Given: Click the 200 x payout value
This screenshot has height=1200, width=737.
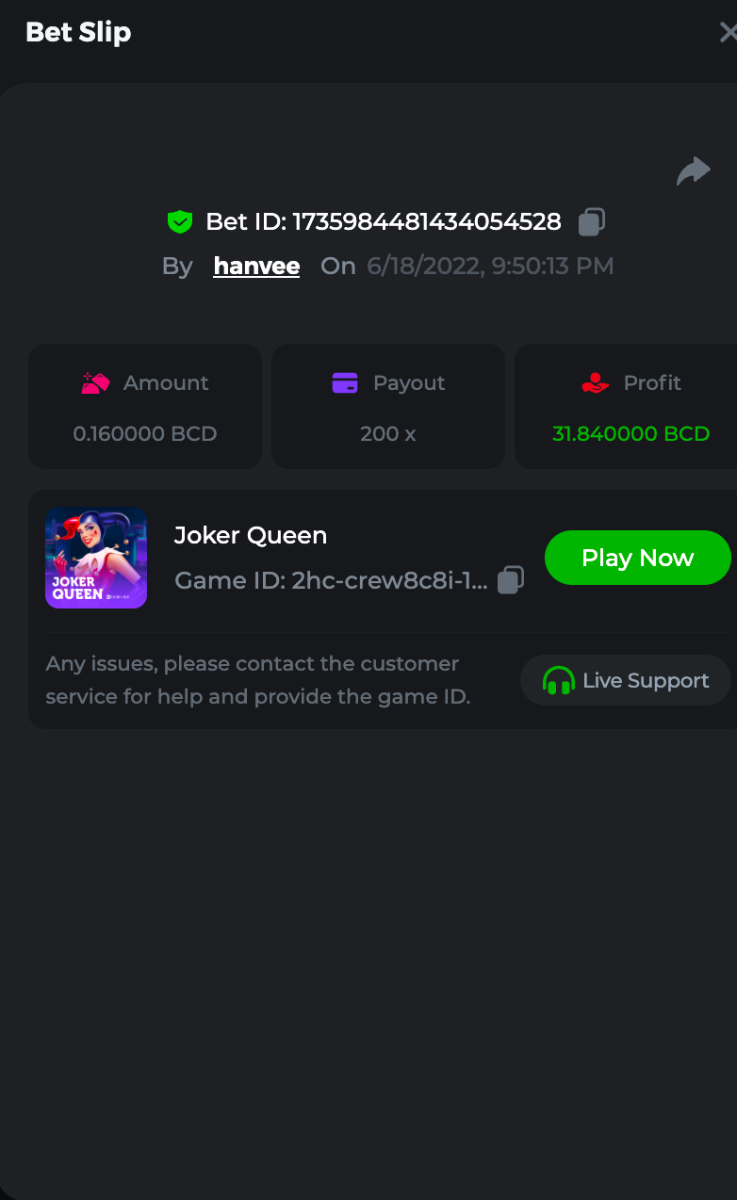Looking at the screenshot, I should [x=388, y=434].
